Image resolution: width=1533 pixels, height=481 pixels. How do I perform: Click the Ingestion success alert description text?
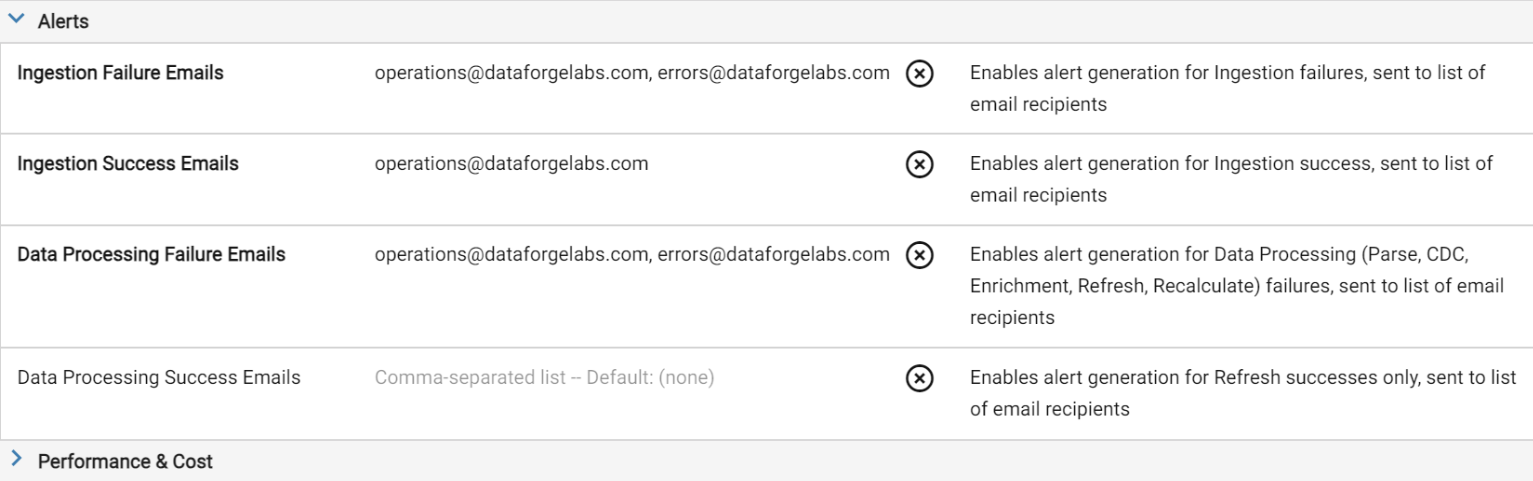1232,179
